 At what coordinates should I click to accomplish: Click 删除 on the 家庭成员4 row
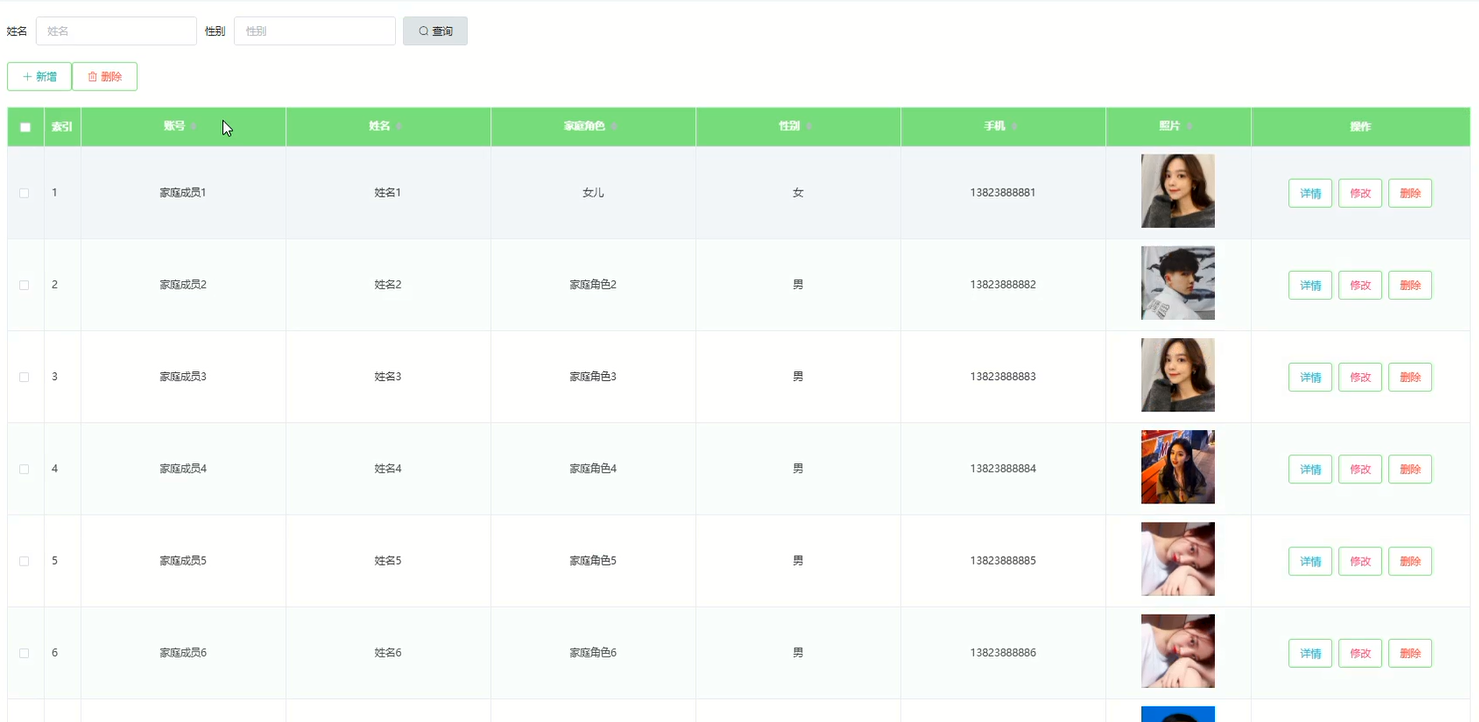pyautogui.click(x=1410, y=468)
